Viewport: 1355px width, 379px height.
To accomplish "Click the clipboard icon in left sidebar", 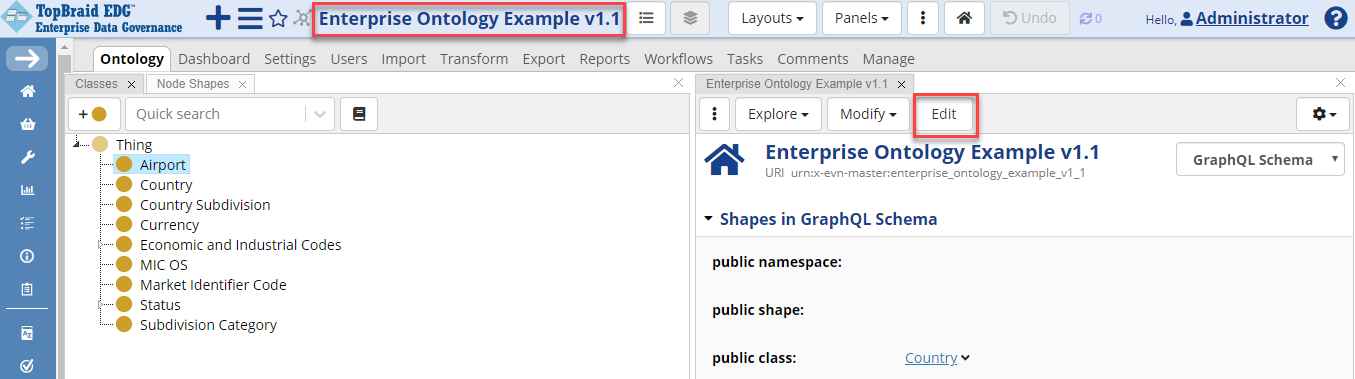I will (x=28, y=289).
